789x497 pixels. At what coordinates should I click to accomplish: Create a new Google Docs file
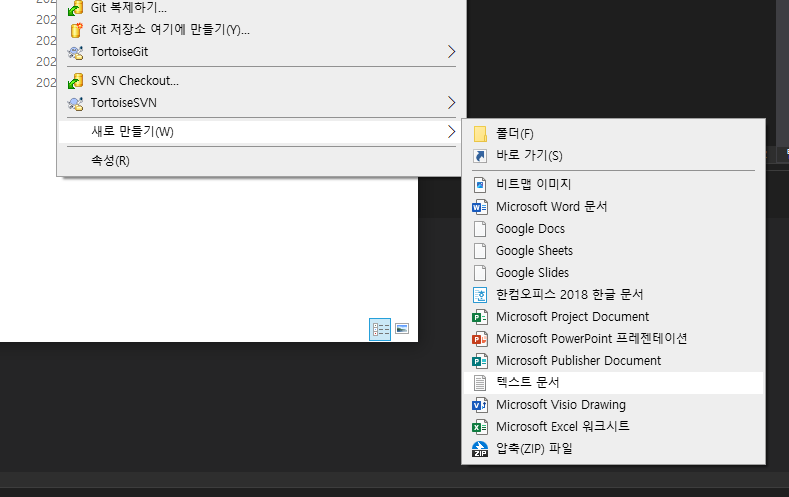coord(613,229)
